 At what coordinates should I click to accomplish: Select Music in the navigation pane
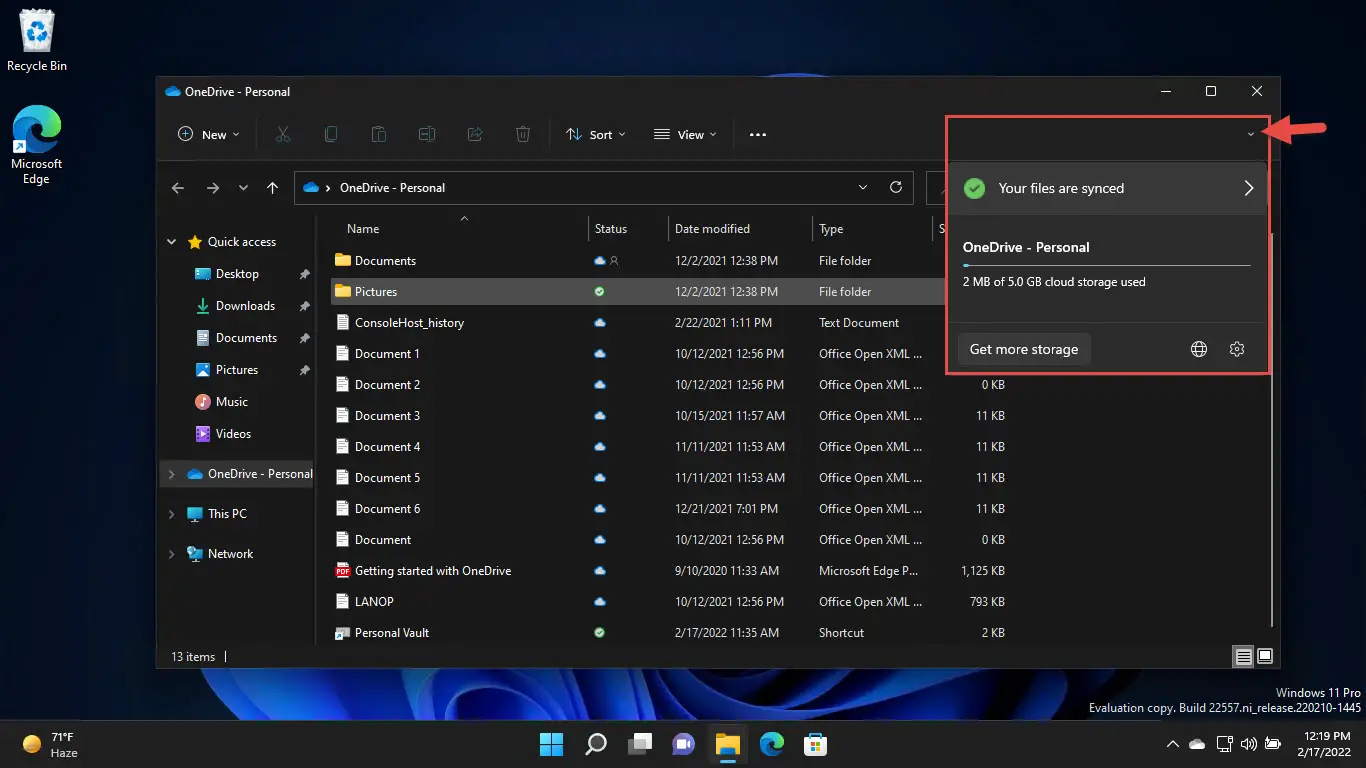[x=231, y=402]
